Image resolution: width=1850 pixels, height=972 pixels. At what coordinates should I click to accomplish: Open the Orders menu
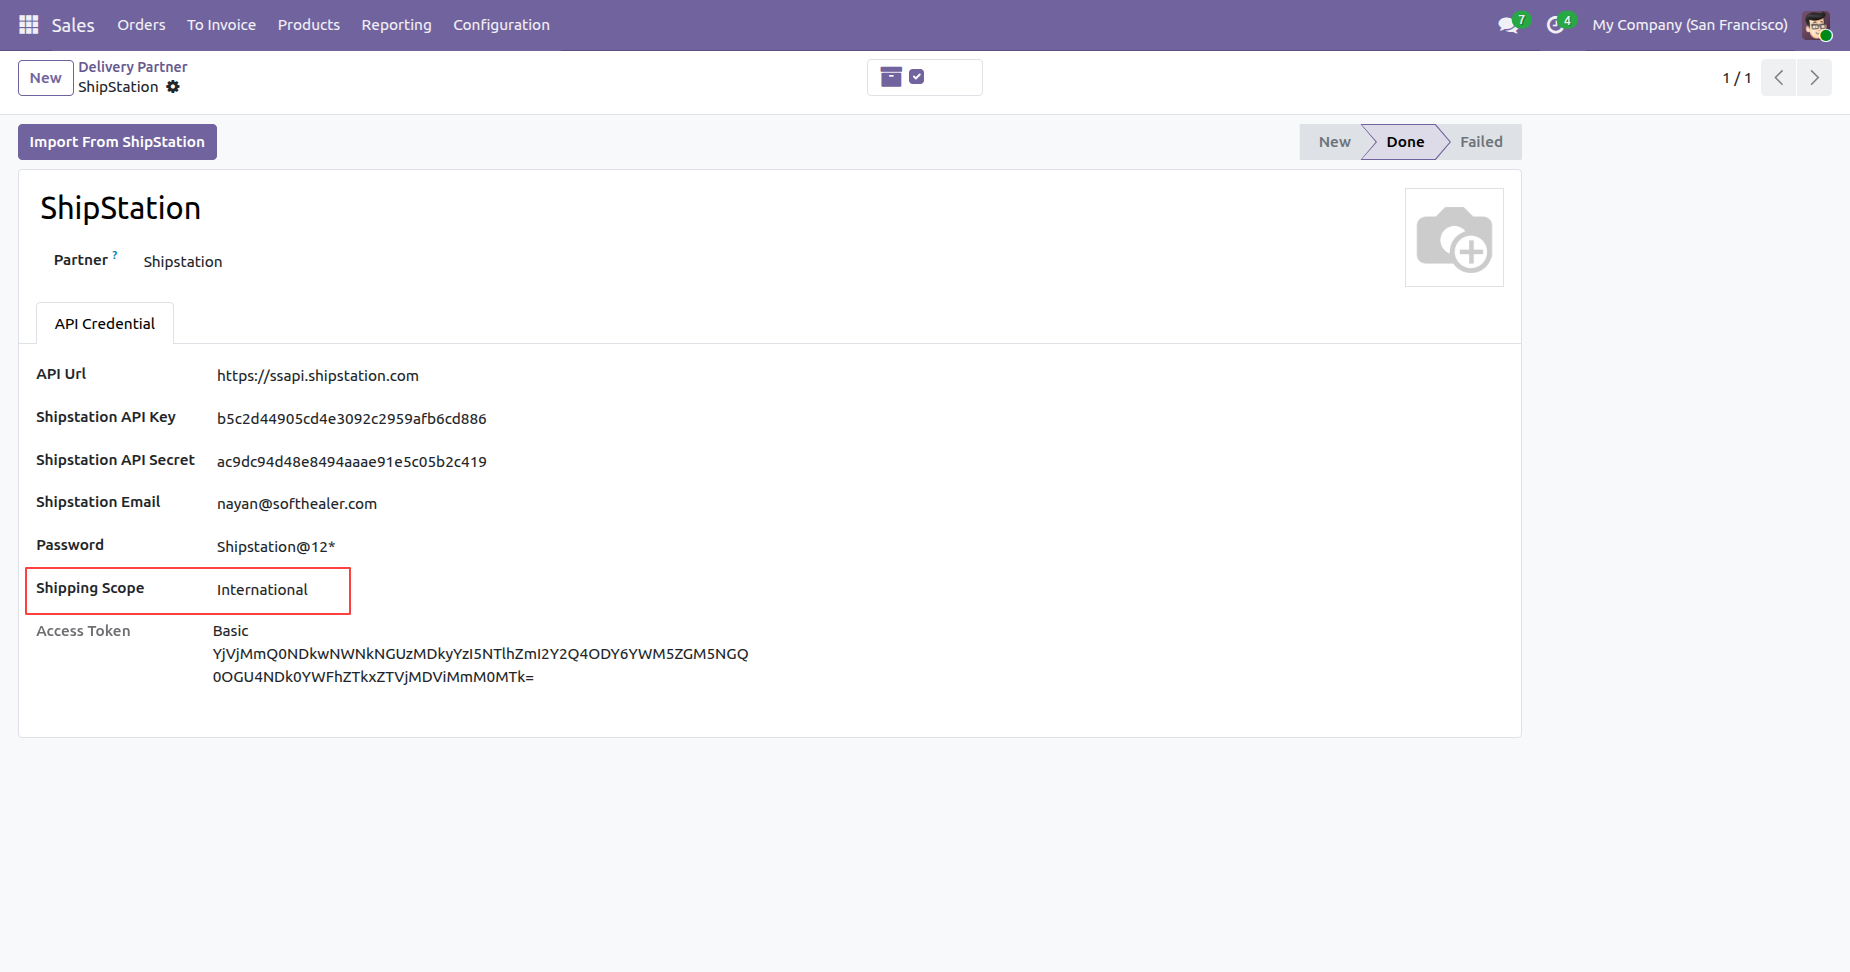[141, 25]
